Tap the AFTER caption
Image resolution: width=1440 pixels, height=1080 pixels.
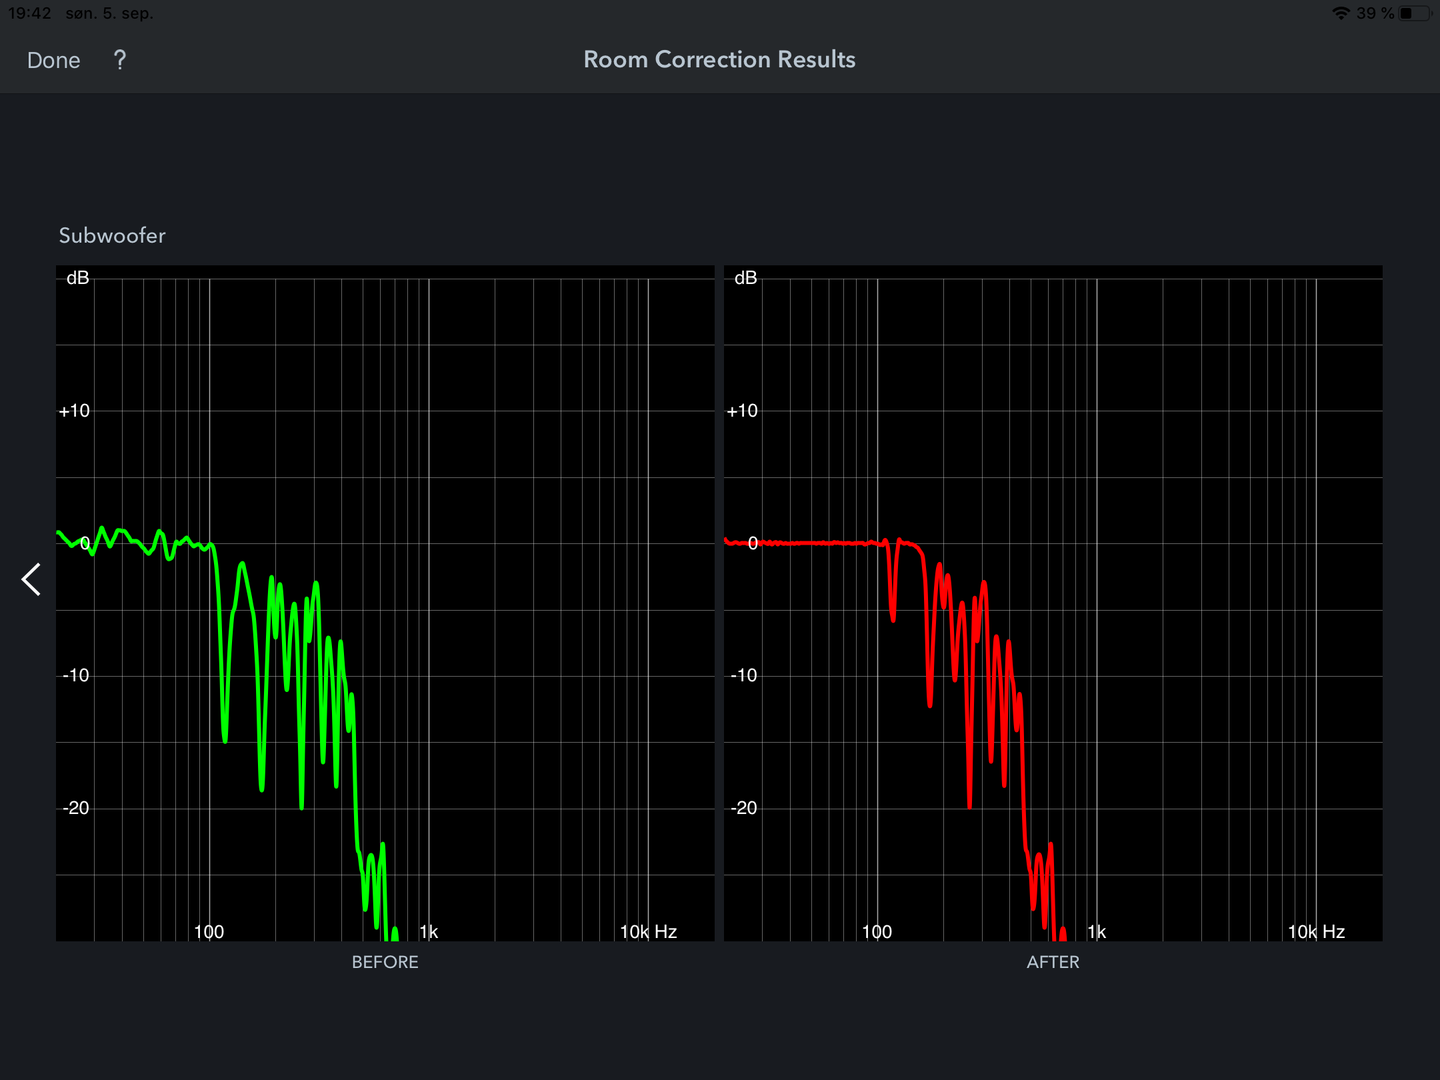pos(1053,962)
